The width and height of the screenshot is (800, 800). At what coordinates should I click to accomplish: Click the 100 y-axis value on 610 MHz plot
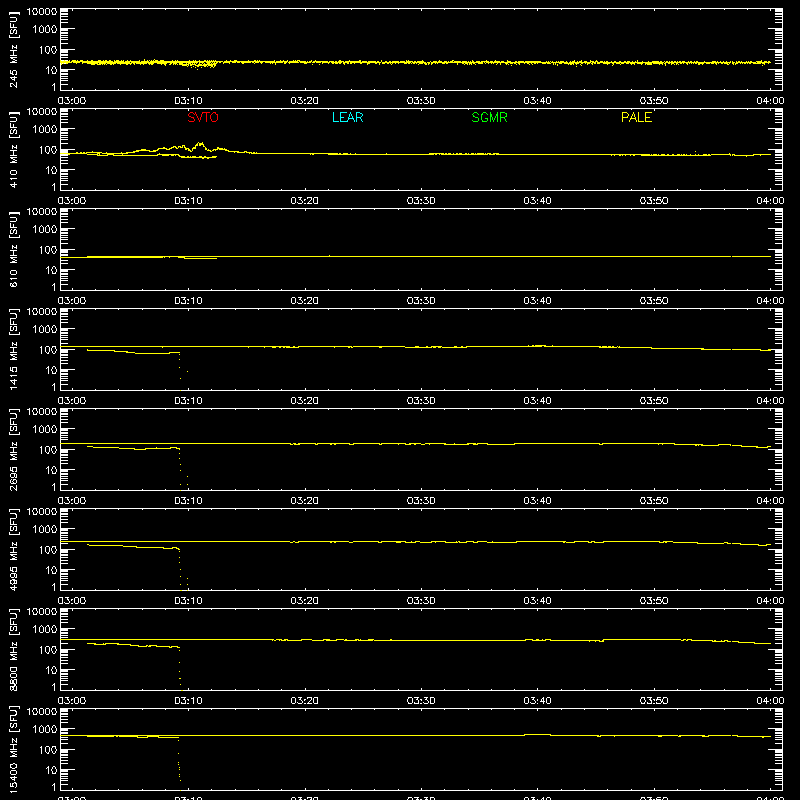coord(48,250)
